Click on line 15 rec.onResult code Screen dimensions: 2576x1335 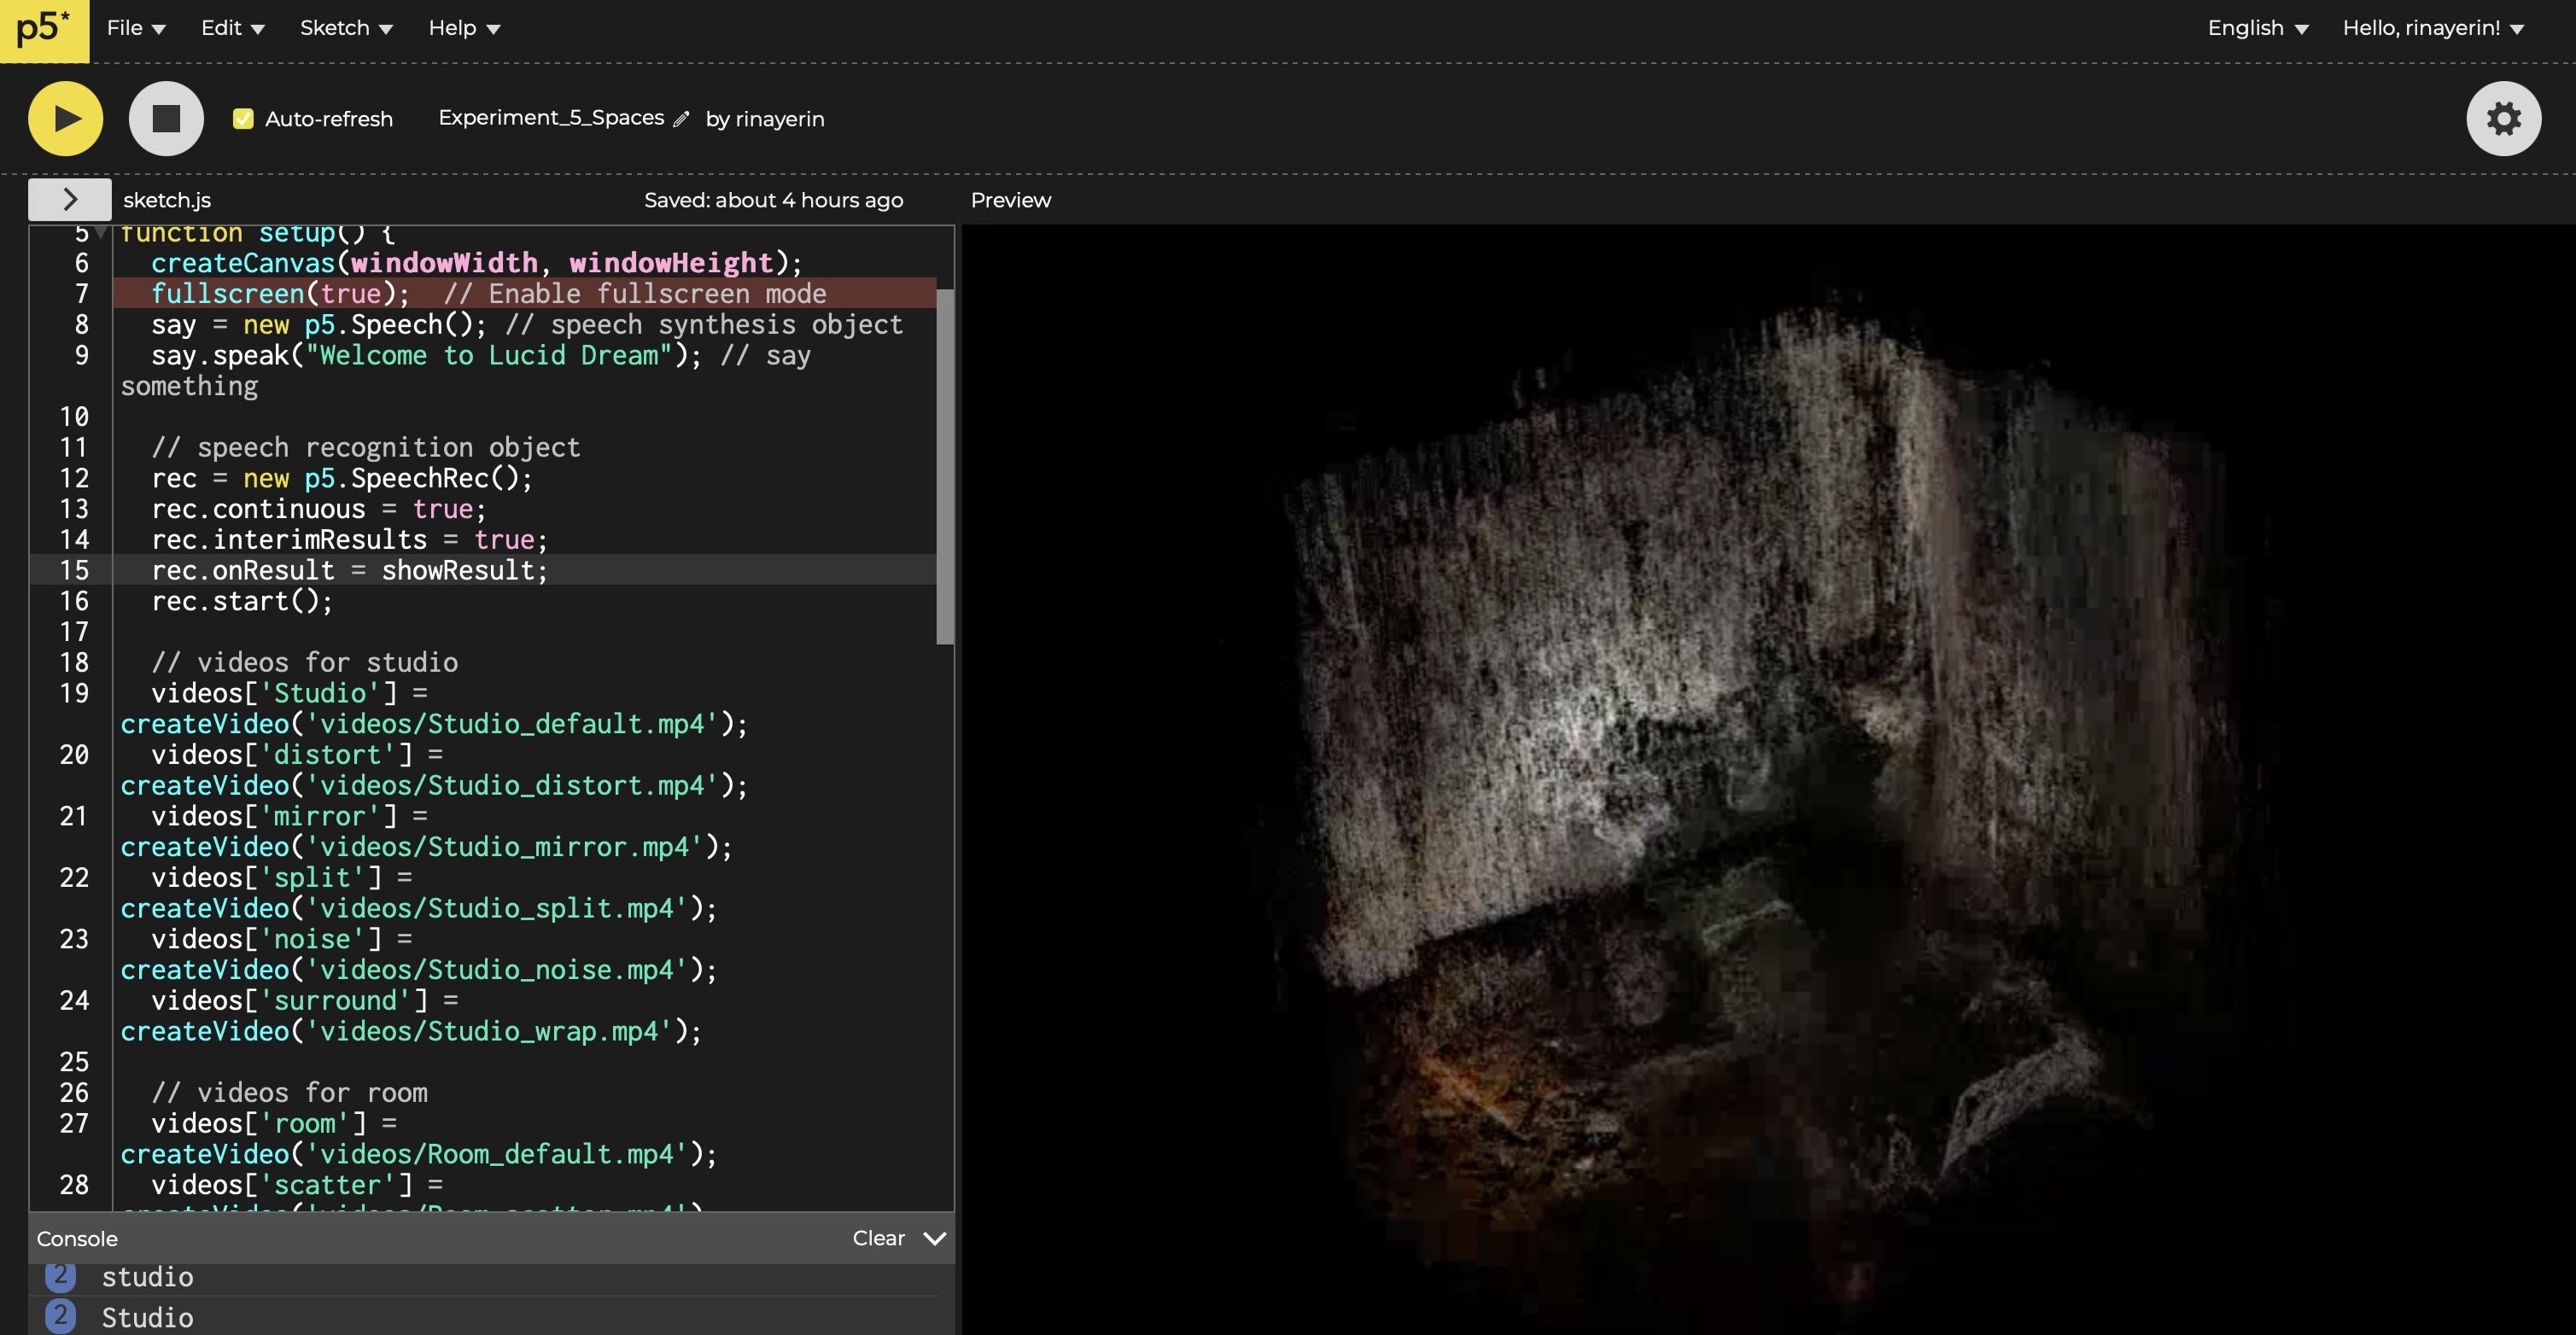click(x=349, y=571)
